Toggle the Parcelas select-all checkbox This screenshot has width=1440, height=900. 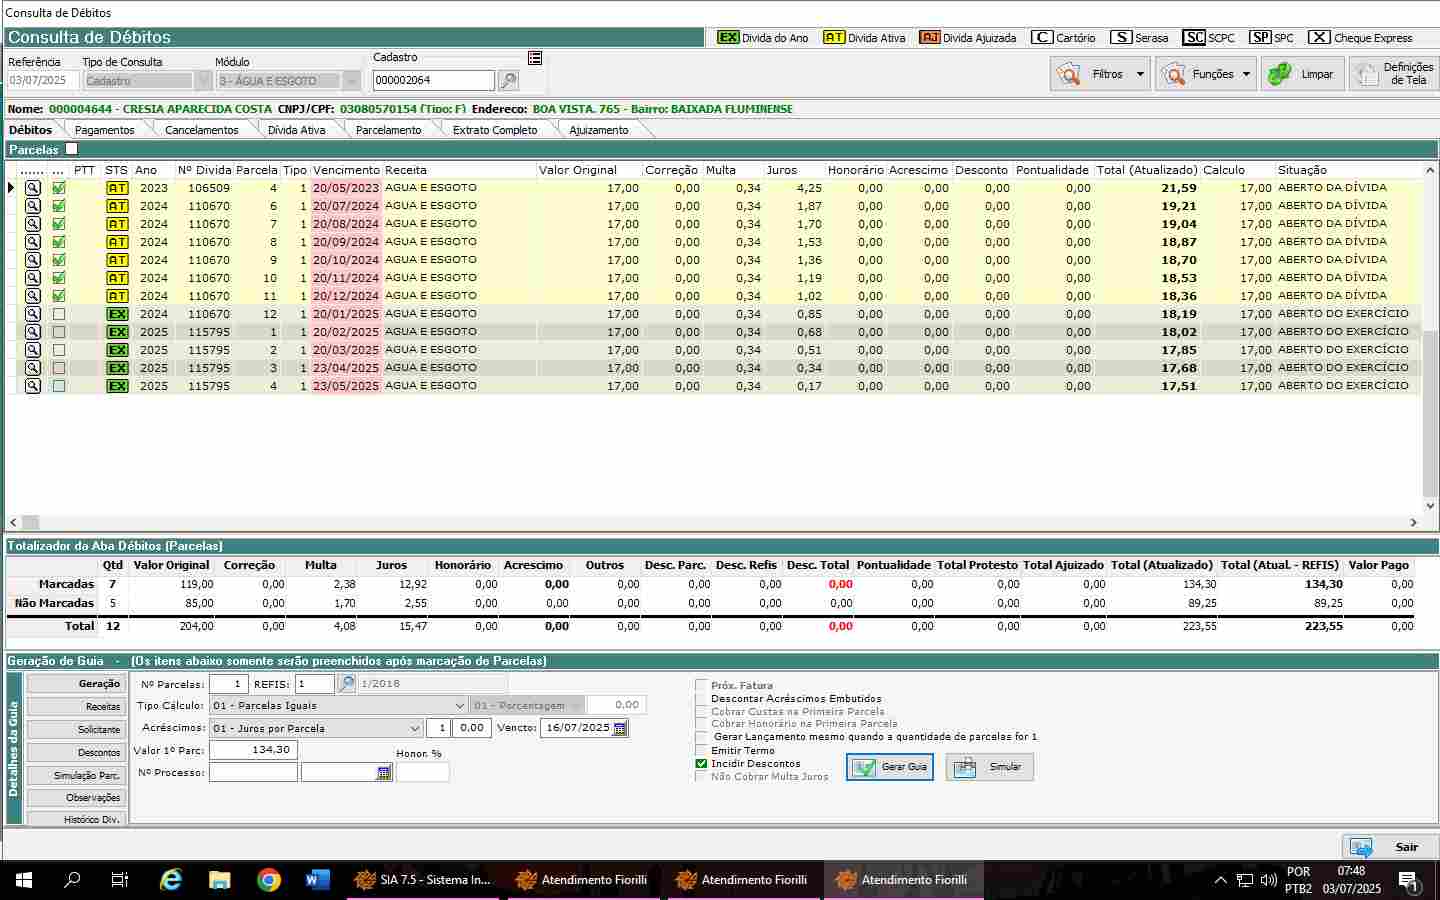71,149
